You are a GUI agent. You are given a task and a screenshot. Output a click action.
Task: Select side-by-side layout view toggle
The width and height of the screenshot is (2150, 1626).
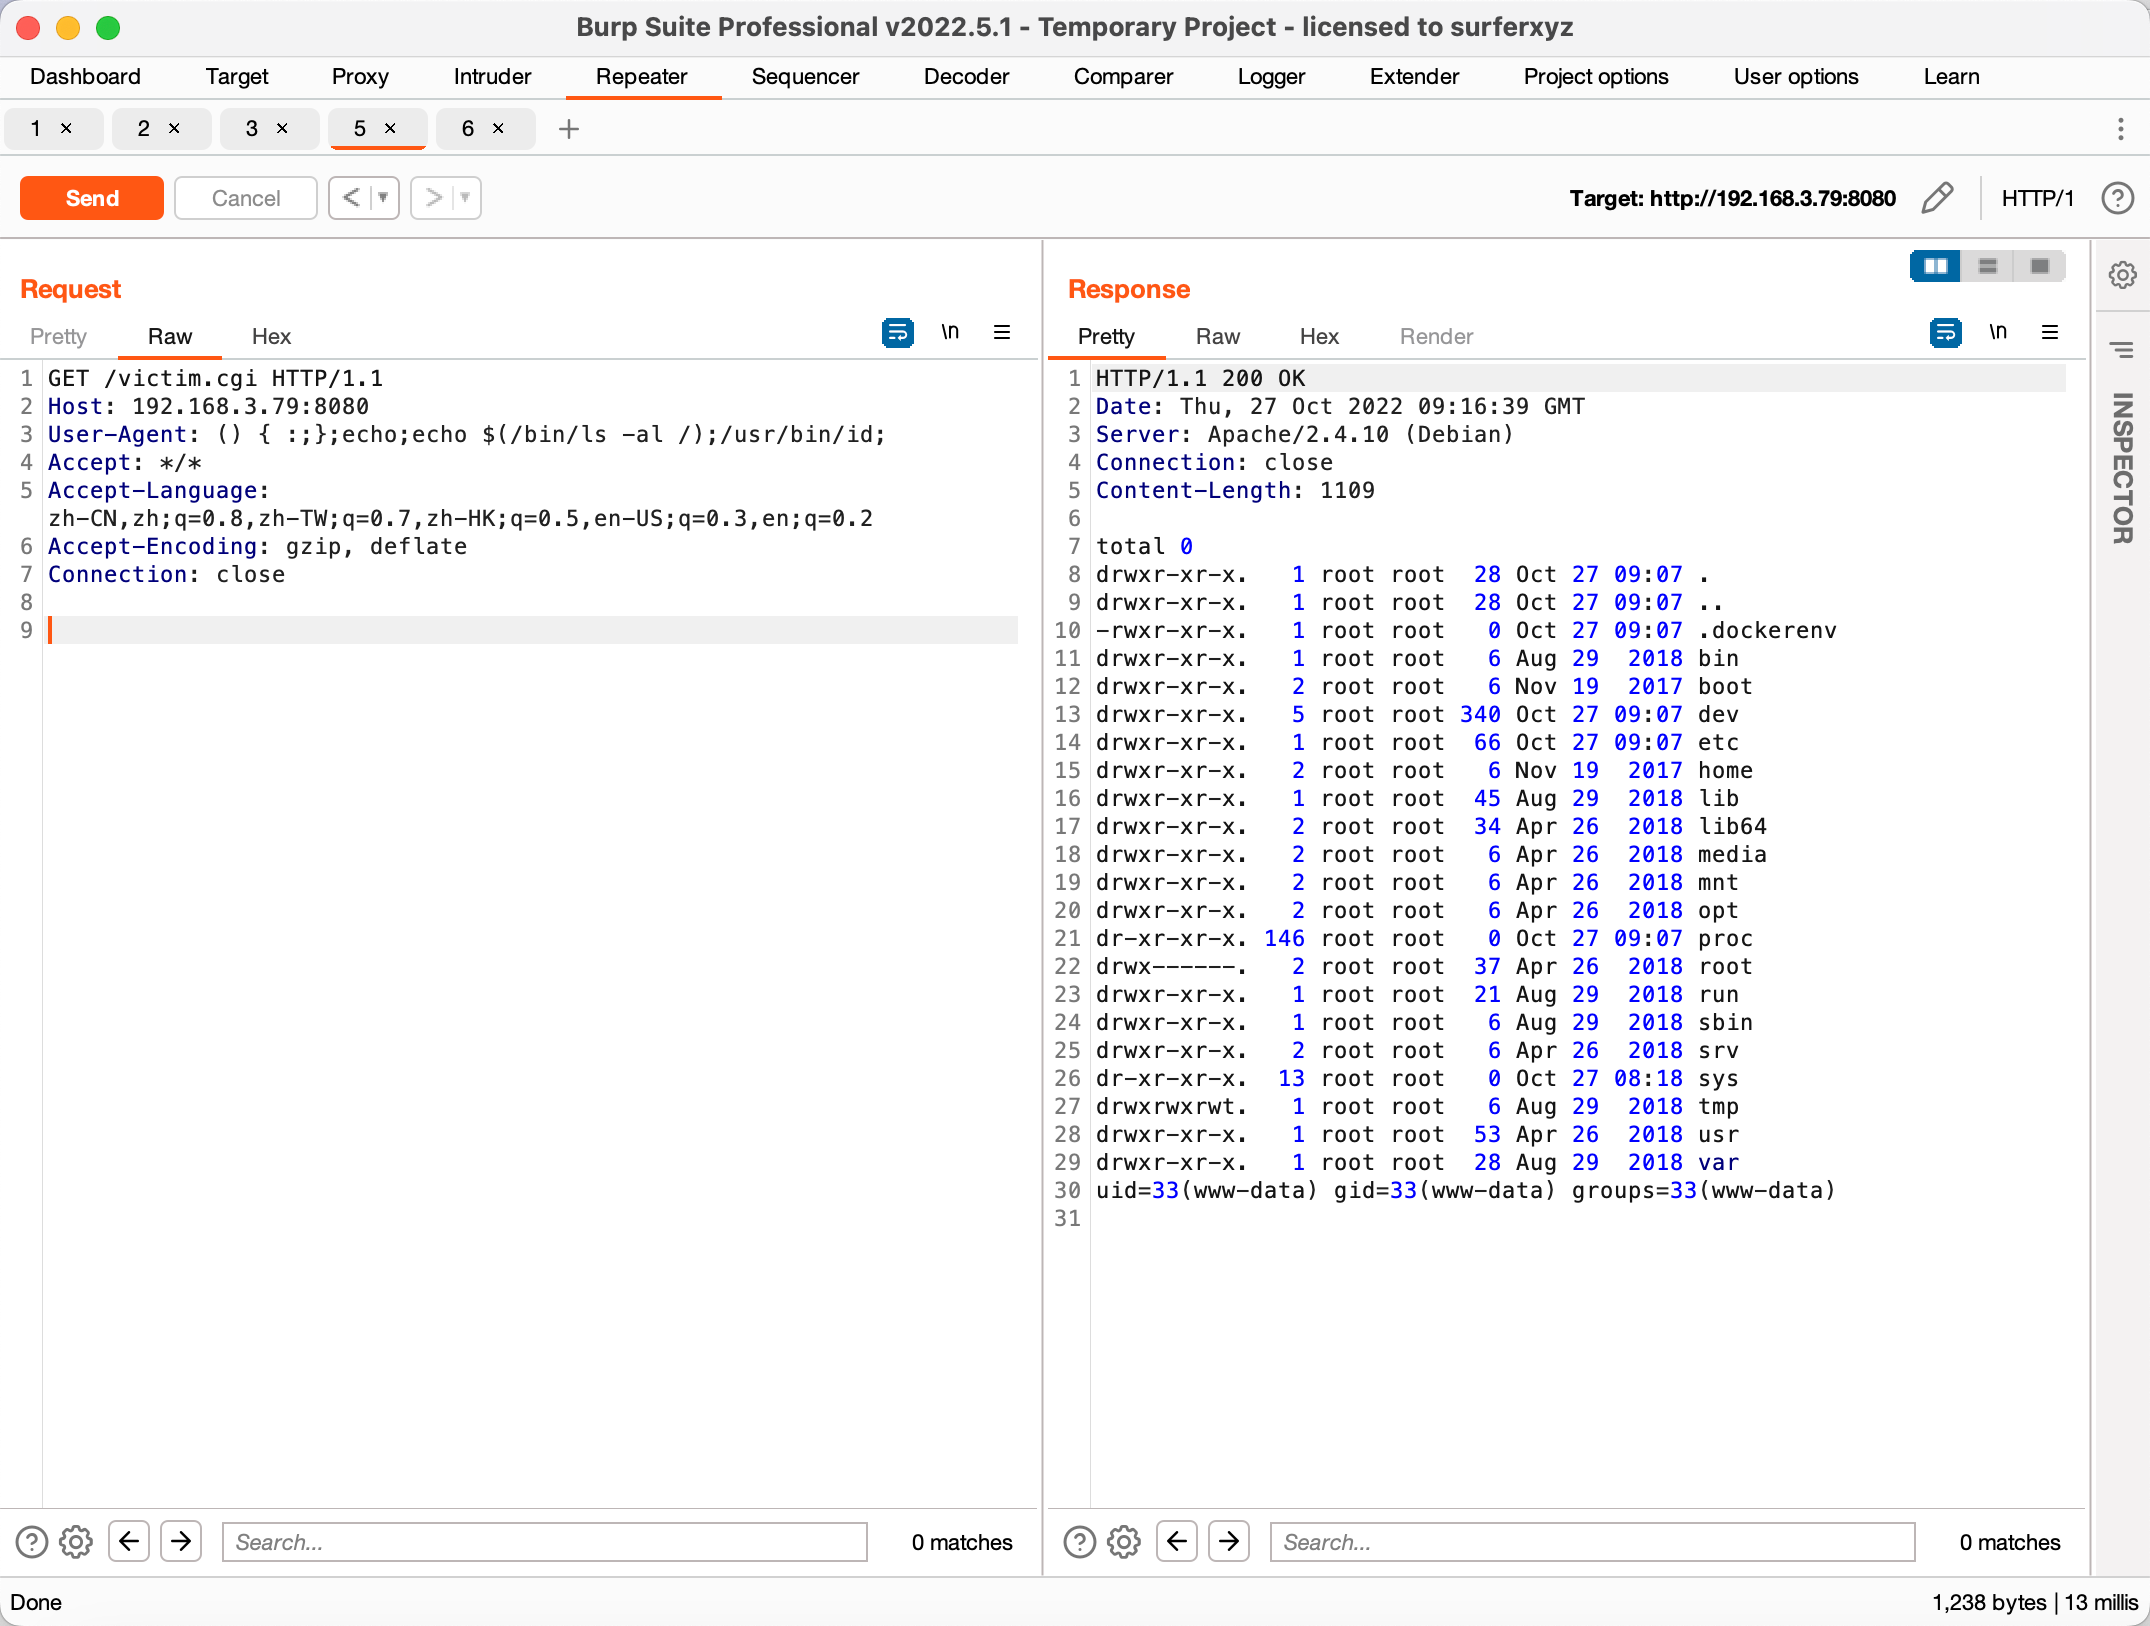(1935, 266)
